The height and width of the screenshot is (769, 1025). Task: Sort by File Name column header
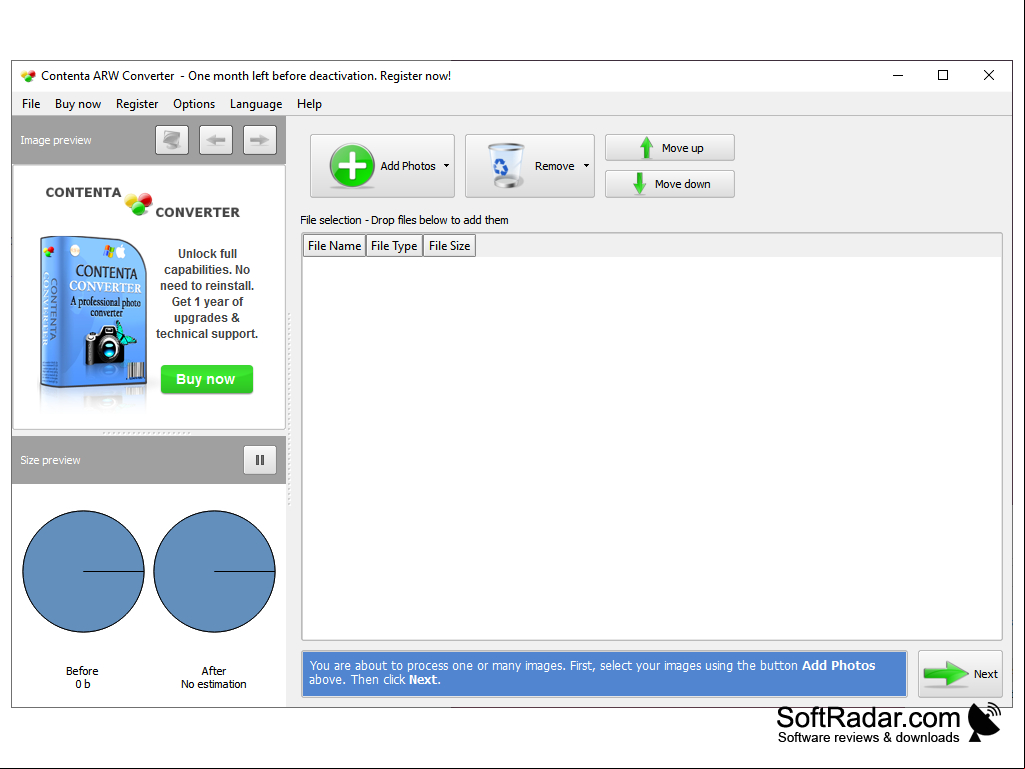(x=334, y=246)
